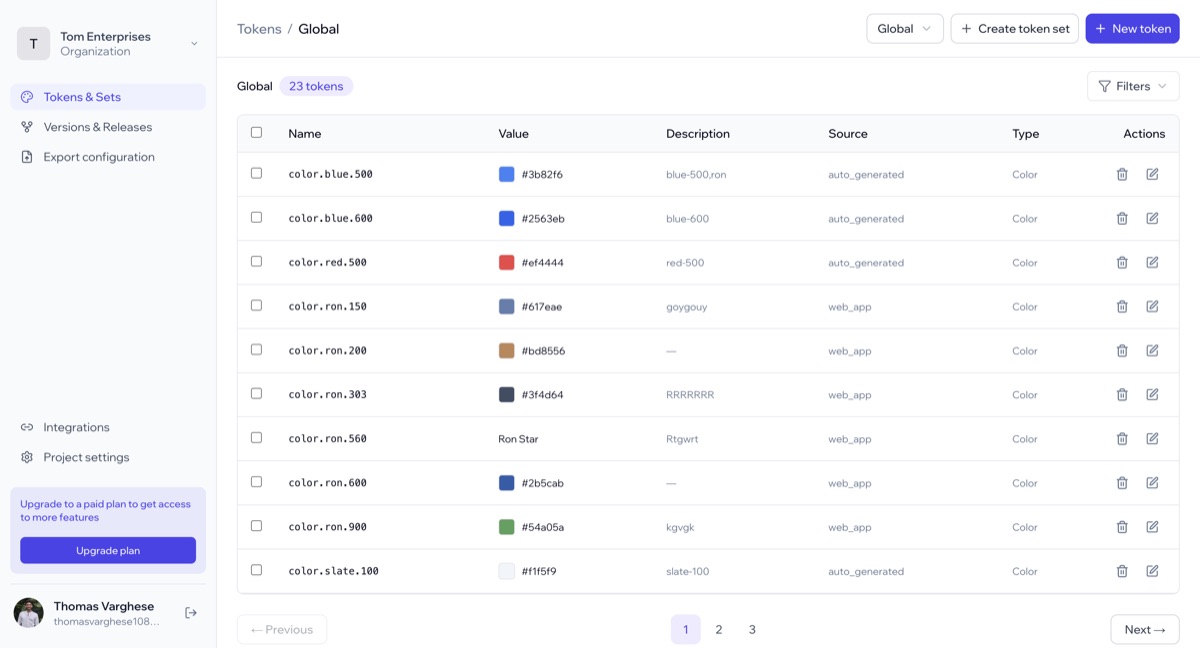Screen dimensions: 1200x648
Task: Toggle the select-all checkbox in table header
Action: click(256, 132)
